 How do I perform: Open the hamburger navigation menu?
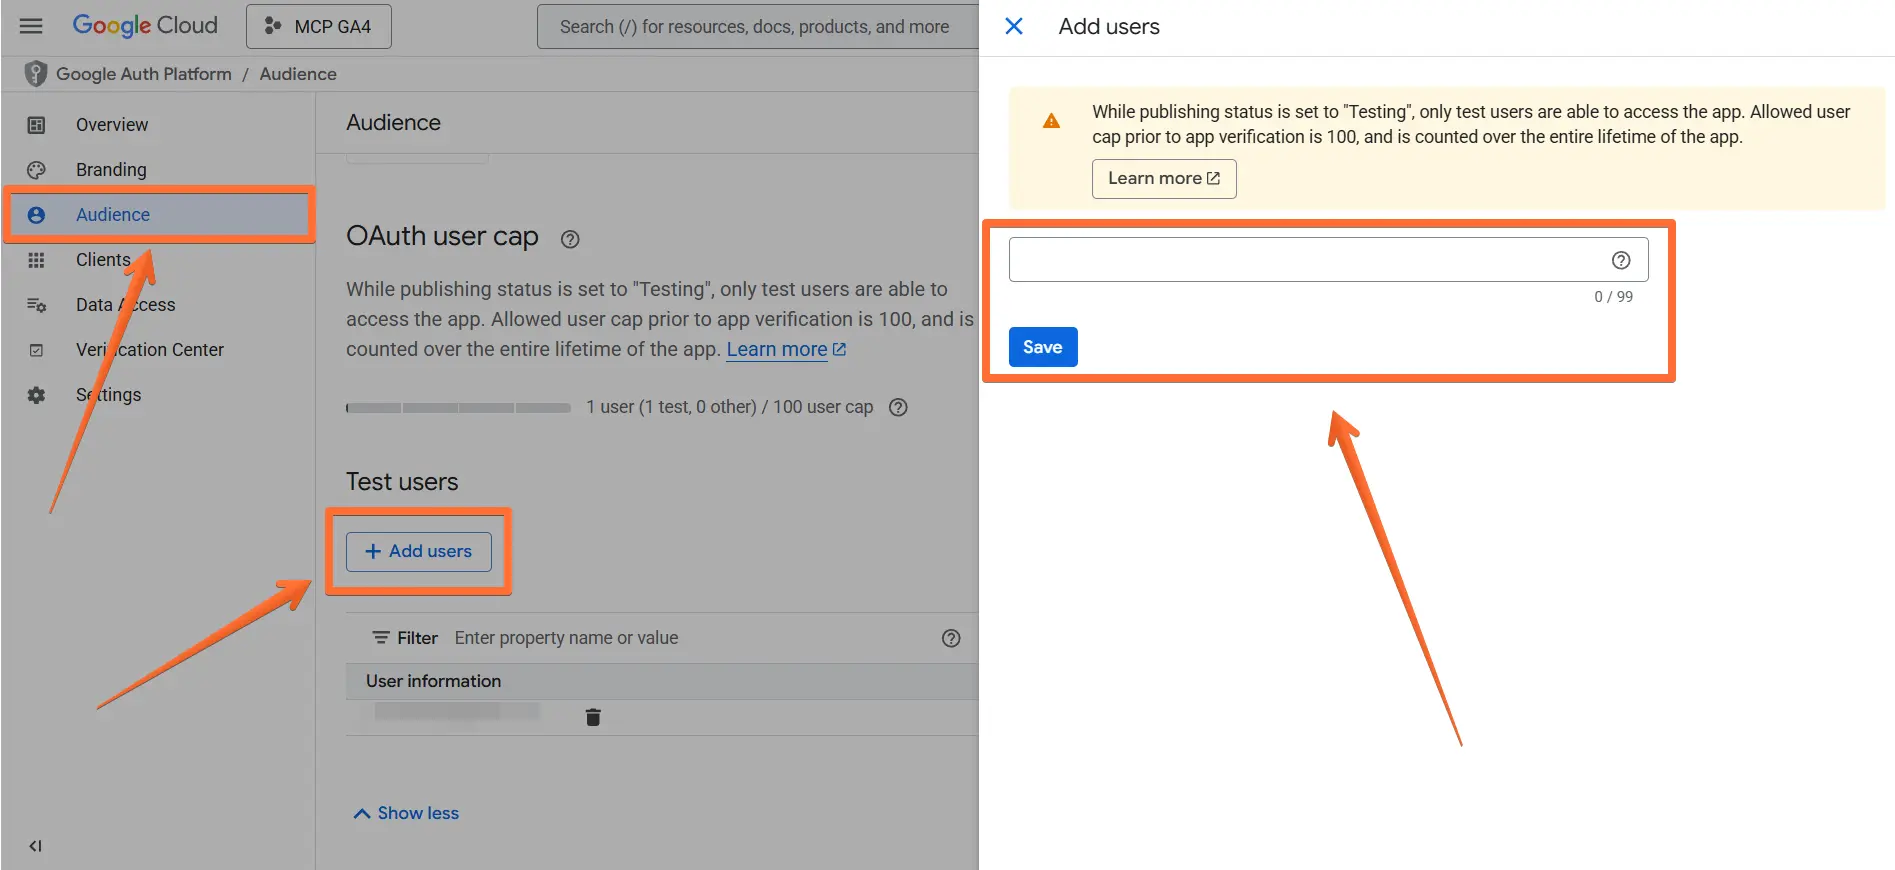point(31,26)
